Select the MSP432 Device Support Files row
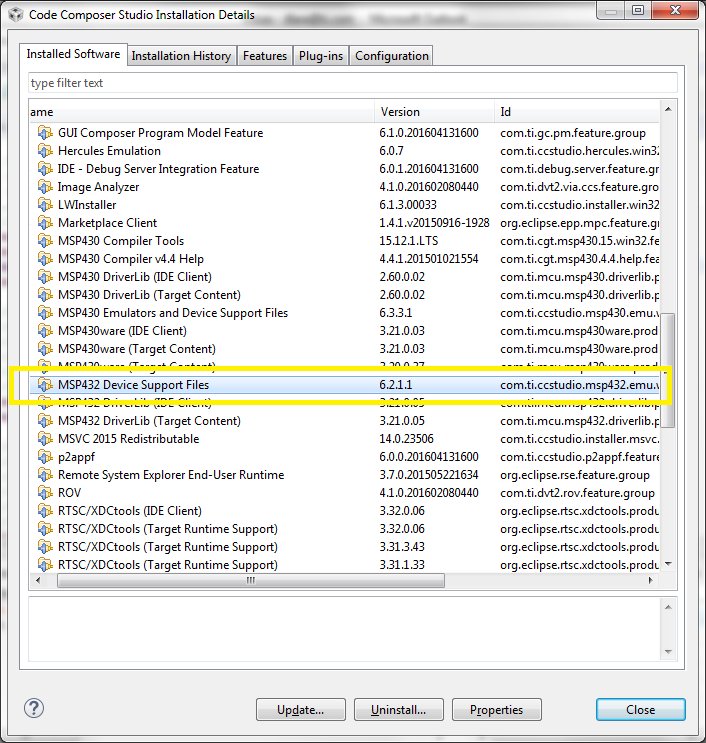The height and width of the screenshot is (743, 706). [344, 385]
